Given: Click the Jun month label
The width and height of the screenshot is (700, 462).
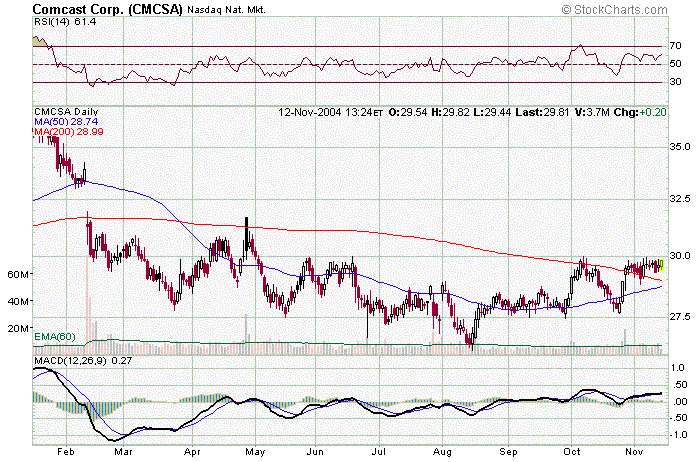Looking at the screenshot, I should (x=315, y=452).
